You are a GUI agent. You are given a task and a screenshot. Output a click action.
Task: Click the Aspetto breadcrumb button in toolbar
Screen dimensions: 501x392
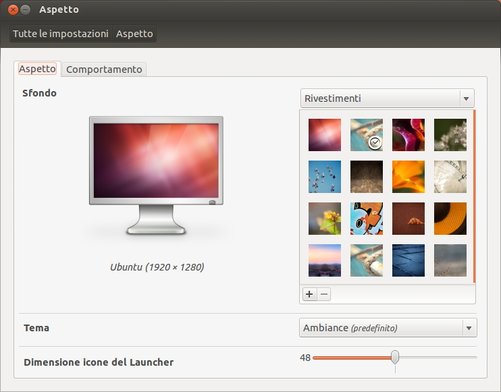pyautogui.click(x=135, y=34)
